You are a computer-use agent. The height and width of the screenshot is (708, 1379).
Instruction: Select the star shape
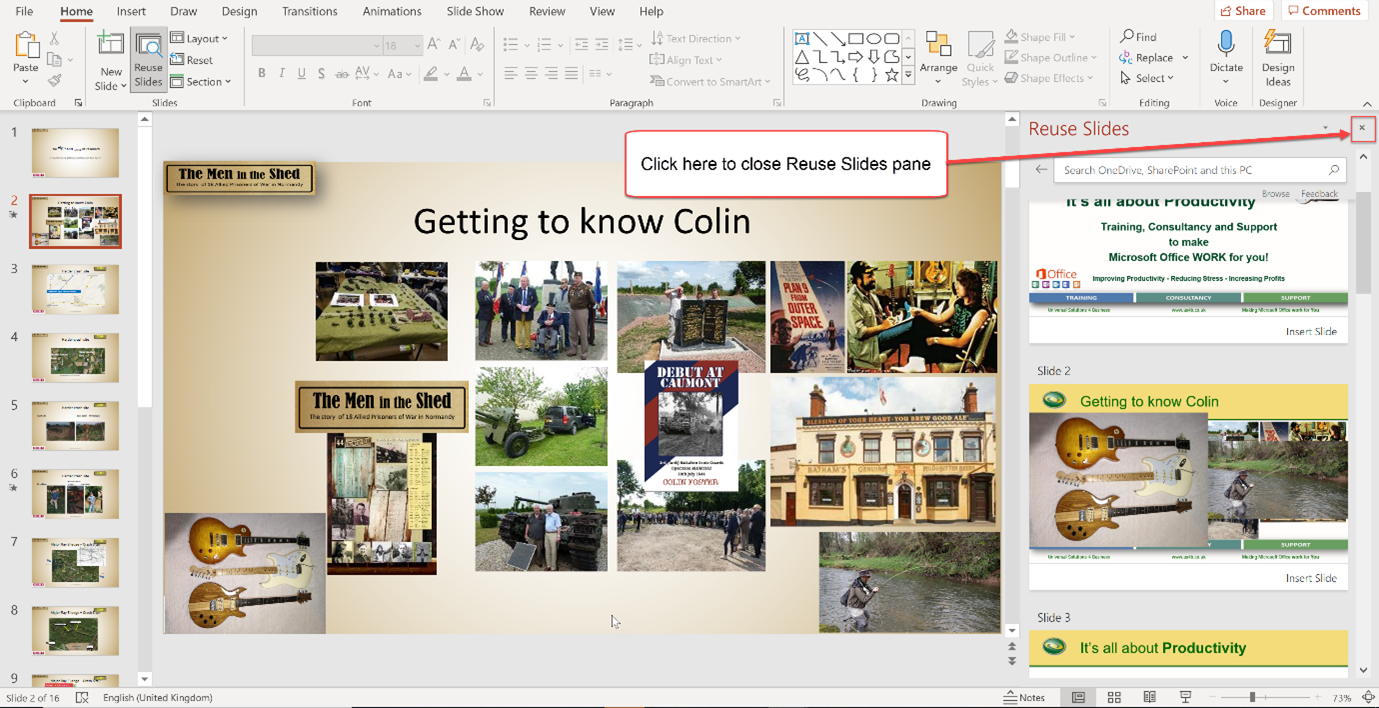891,75
